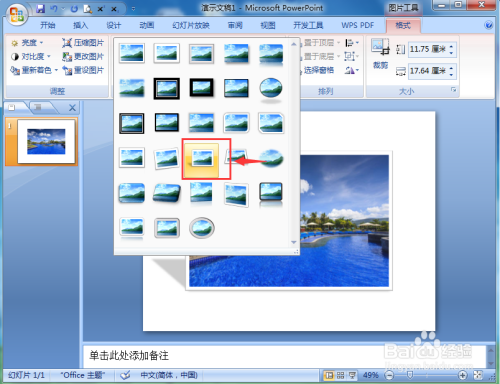This screenshot has height=384, width=500.
Task: Open the 幻灯片放映 Slide Show tab
Action: [191, 25]
